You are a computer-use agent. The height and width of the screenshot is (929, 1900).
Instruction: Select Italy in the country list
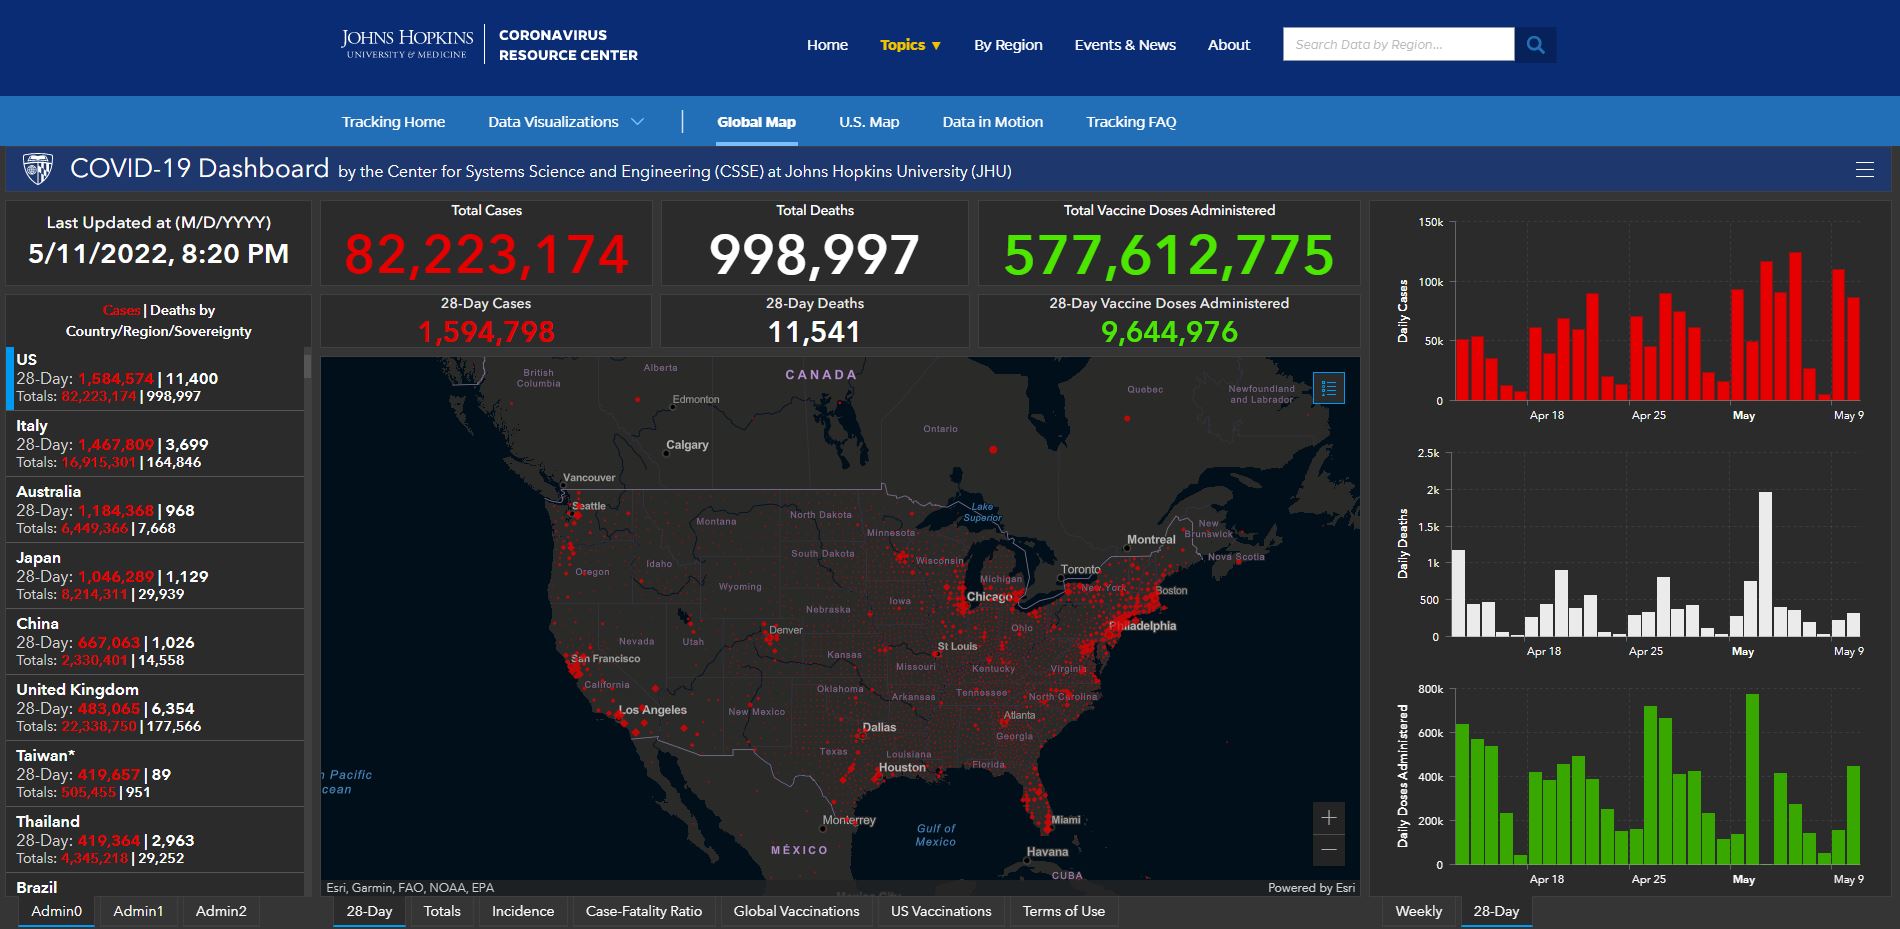(155, 444)
